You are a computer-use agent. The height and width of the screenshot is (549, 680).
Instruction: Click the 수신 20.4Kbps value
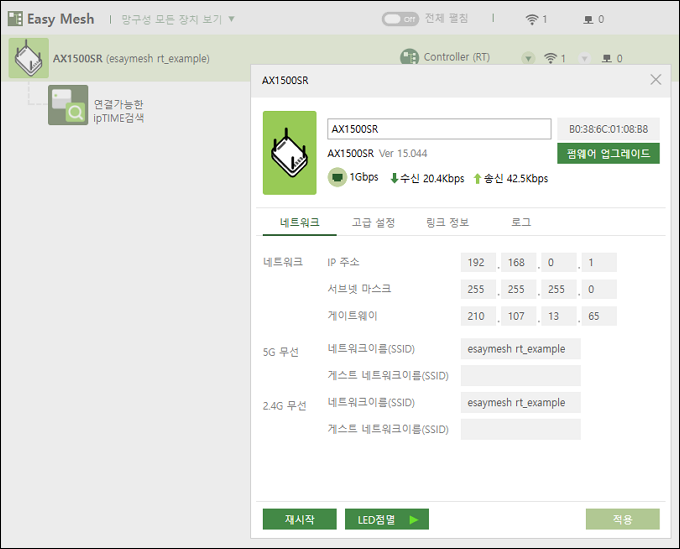point(432,178)
